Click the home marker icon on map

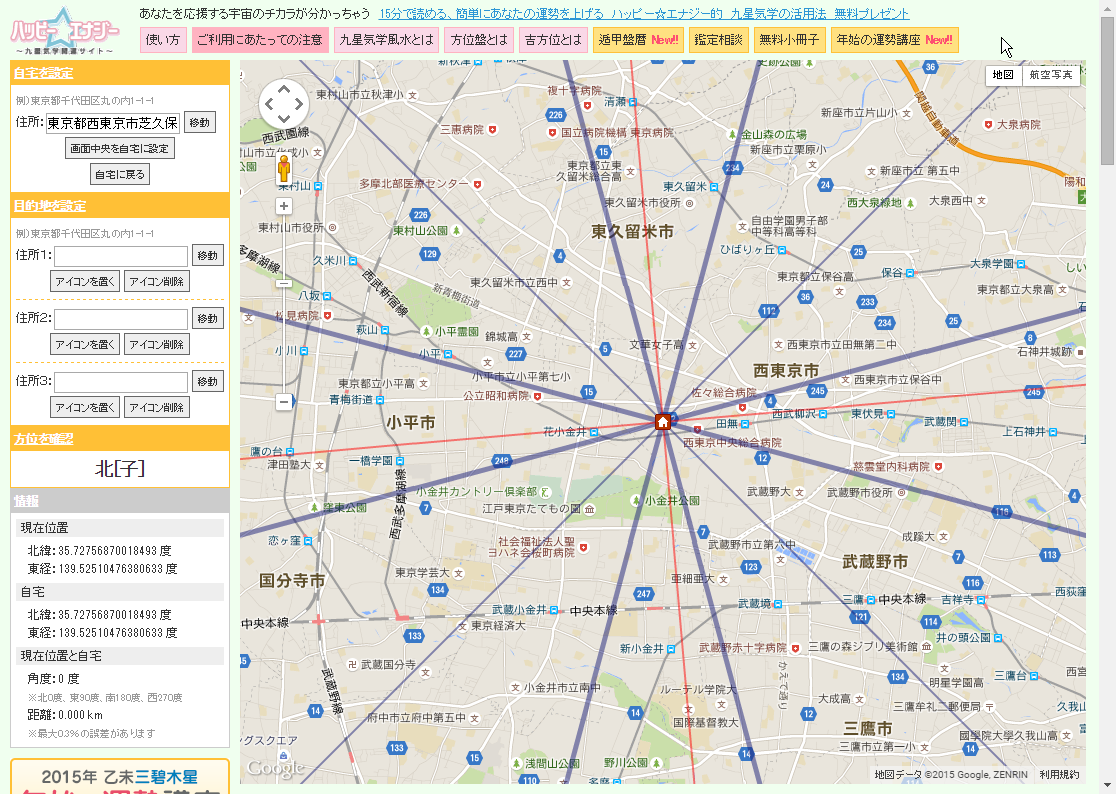tap(662, 422)
